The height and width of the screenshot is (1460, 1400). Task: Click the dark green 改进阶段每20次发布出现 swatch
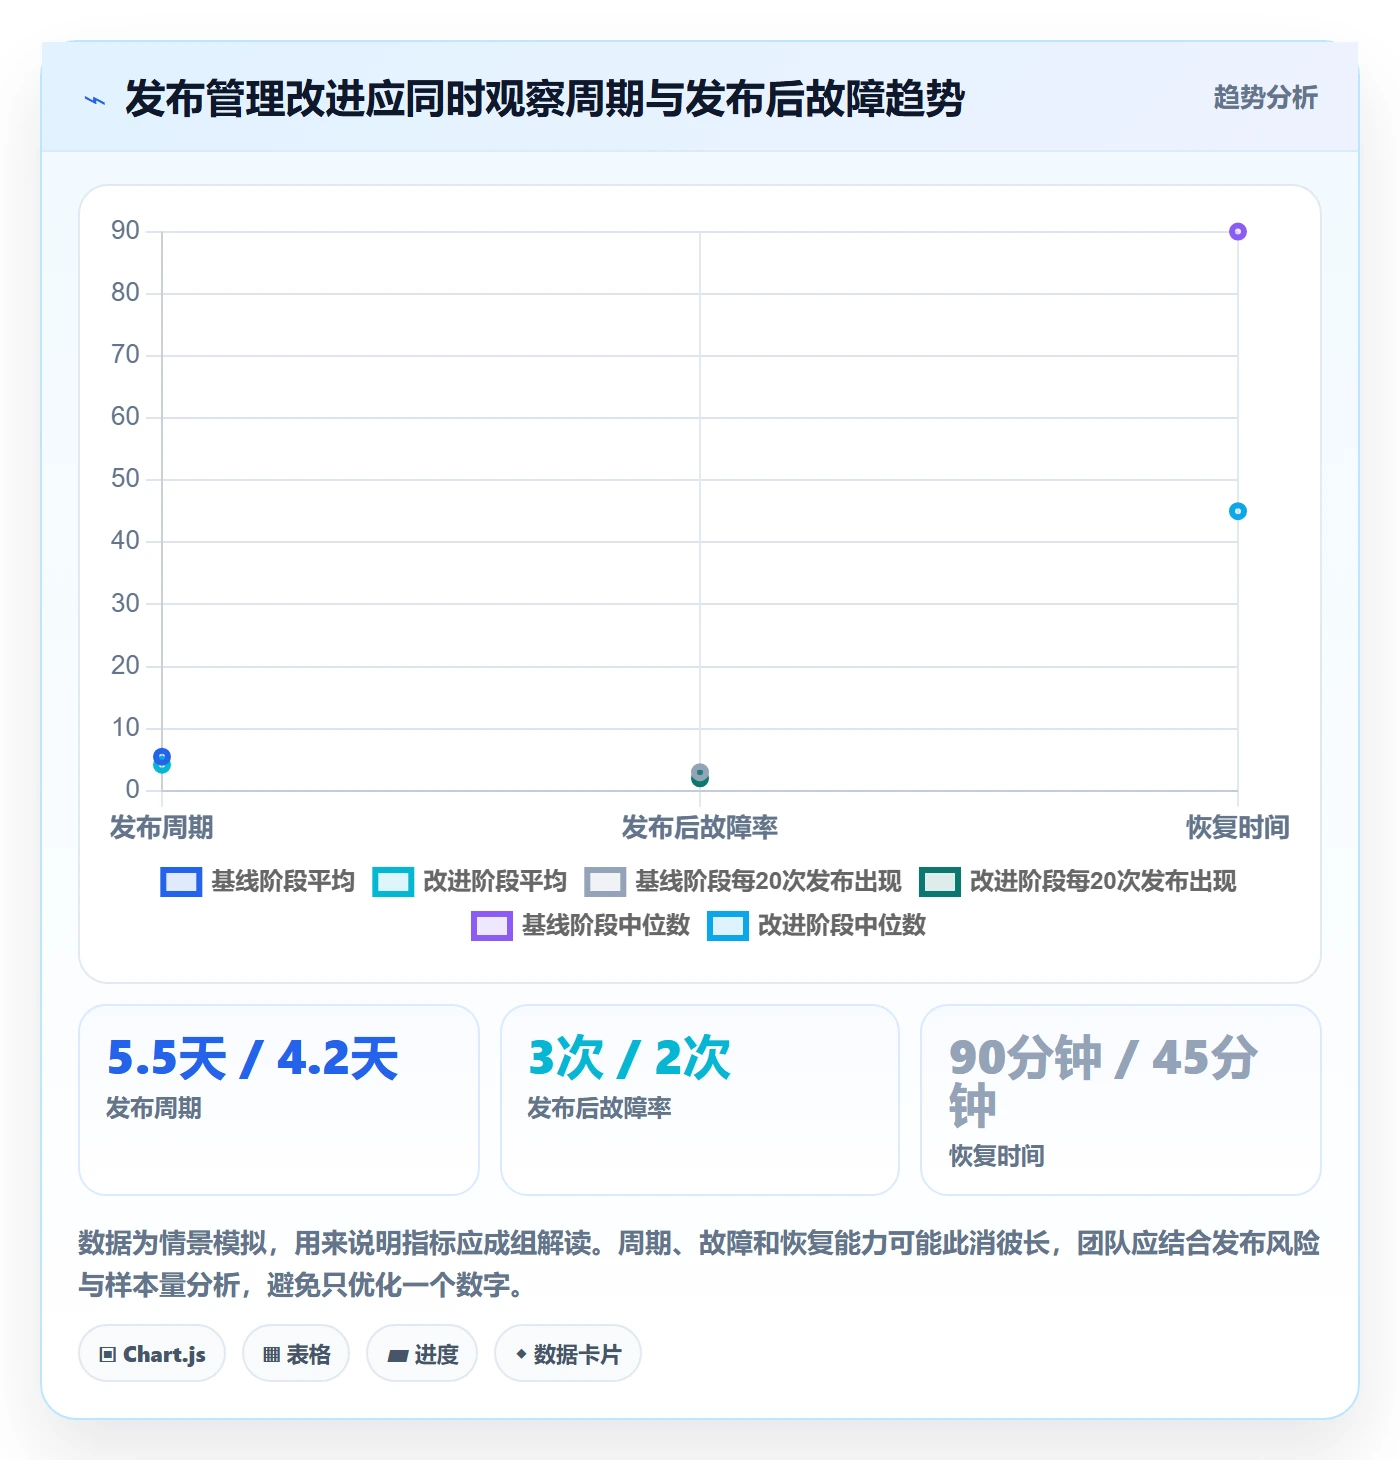pyautogui.click(x=940, y=882)
